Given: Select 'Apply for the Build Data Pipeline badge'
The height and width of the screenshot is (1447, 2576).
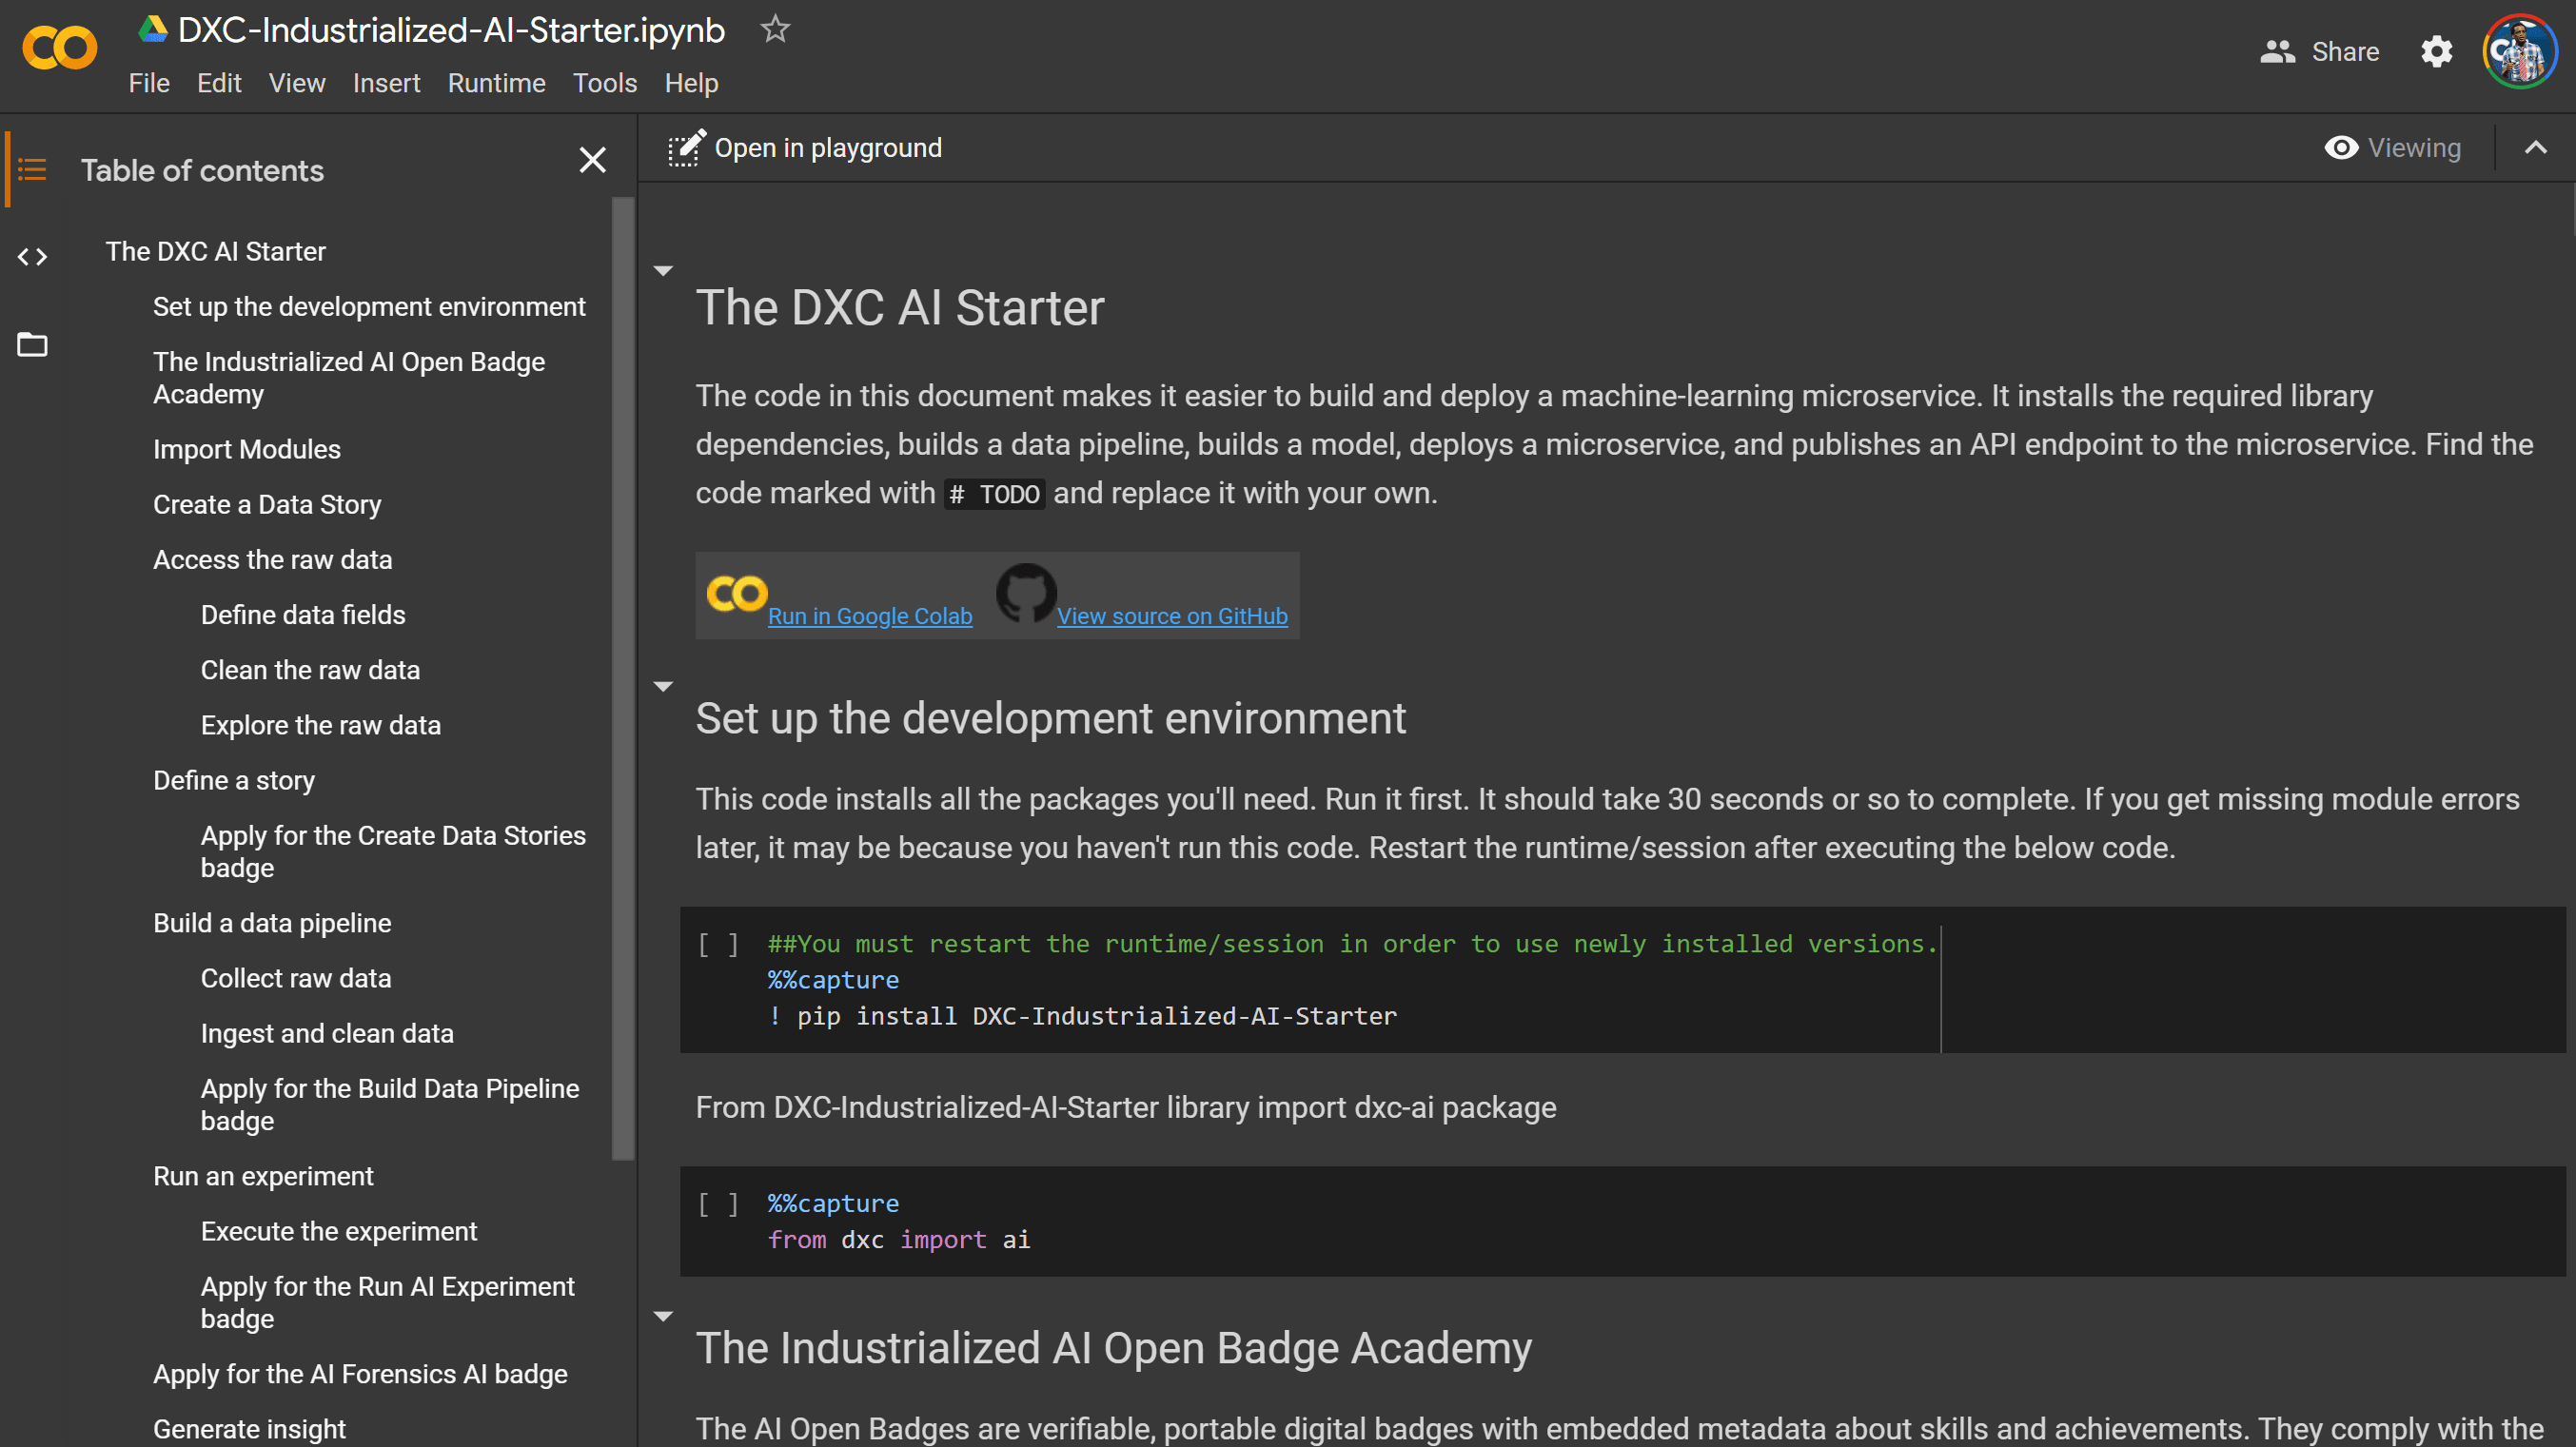Looking at the screenshot, I should click(x=389, y=1104).
